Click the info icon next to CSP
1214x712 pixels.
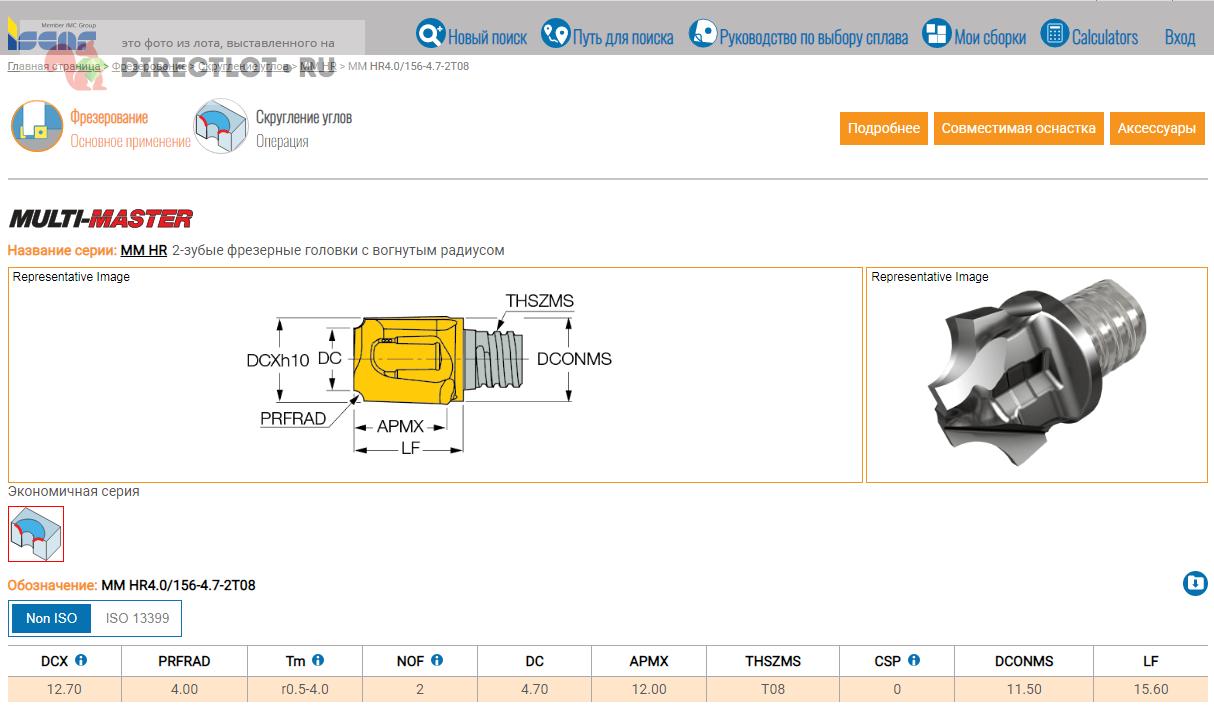914,660
